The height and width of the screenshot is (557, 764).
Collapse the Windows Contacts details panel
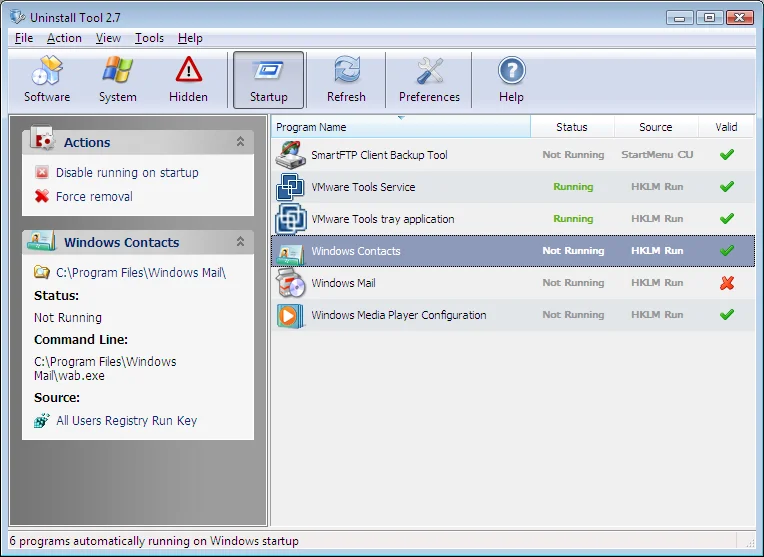[x=240, y=242]
